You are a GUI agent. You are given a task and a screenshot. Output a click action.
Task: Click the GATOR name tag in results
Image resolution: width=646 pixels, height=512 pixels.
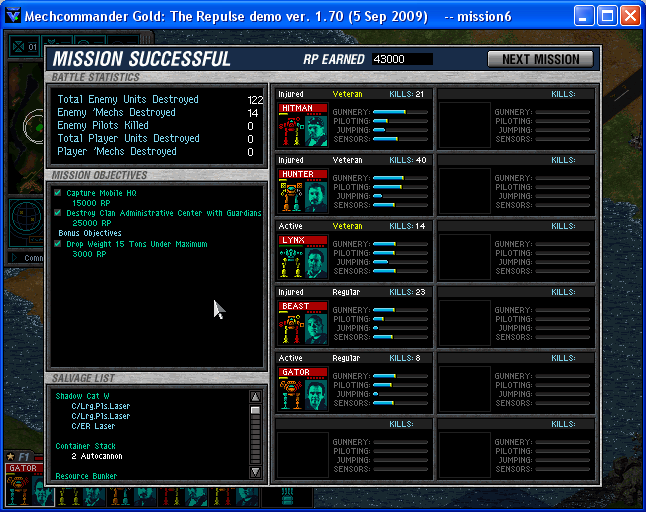click(303, 372)
